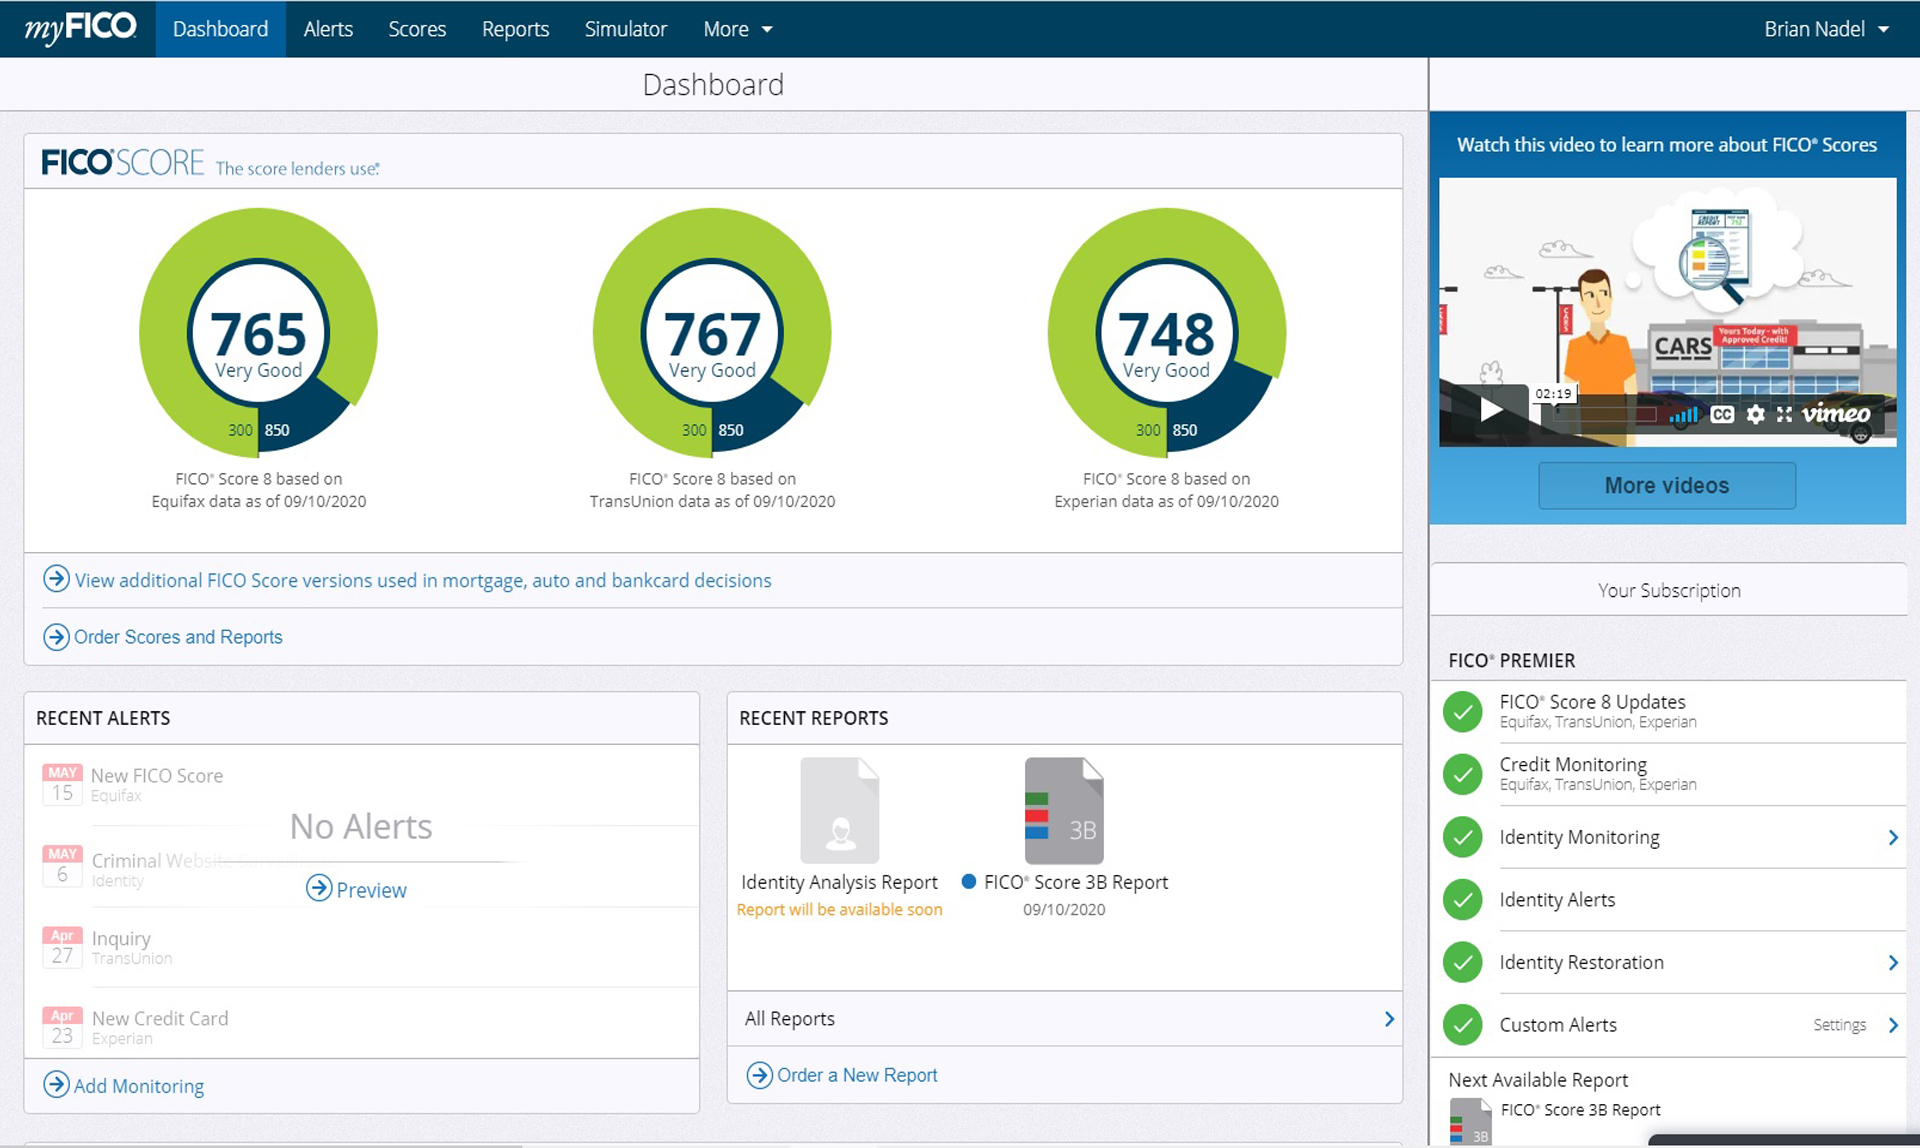Open the Identity Analysis Report document icon

(840, 810)
